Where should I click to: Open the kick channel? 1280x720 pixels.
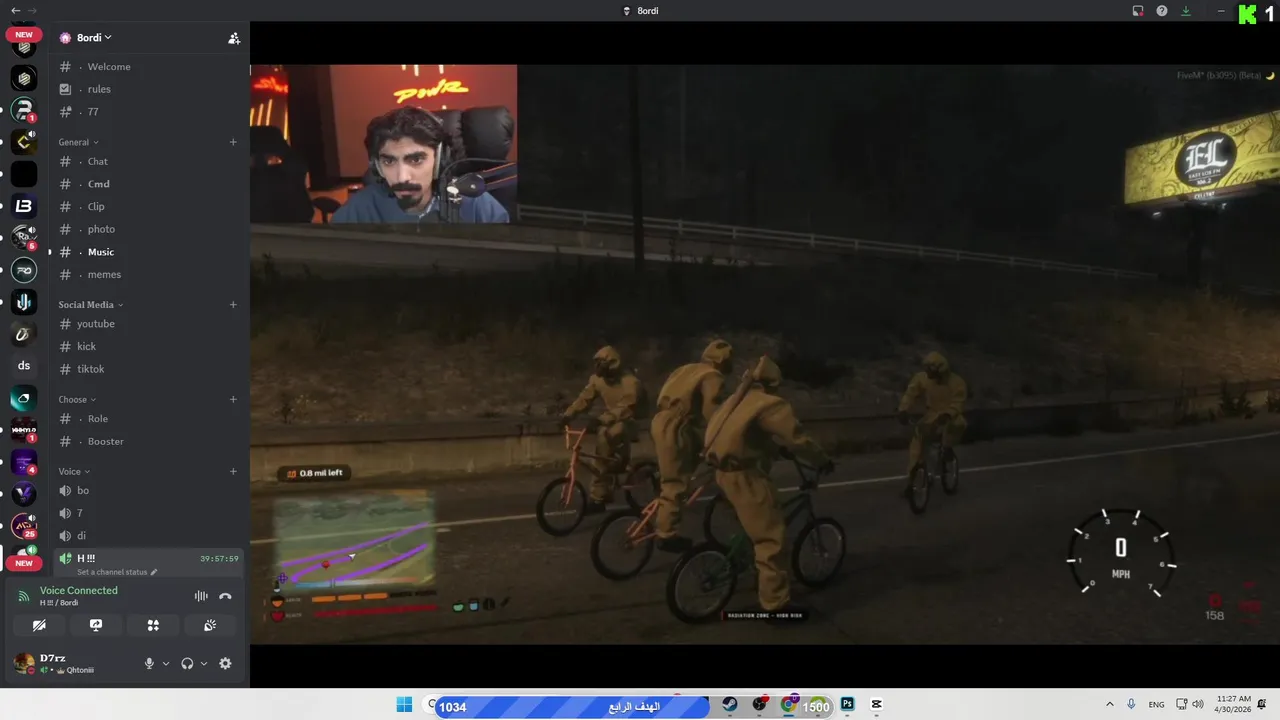(x=149, y=346)
